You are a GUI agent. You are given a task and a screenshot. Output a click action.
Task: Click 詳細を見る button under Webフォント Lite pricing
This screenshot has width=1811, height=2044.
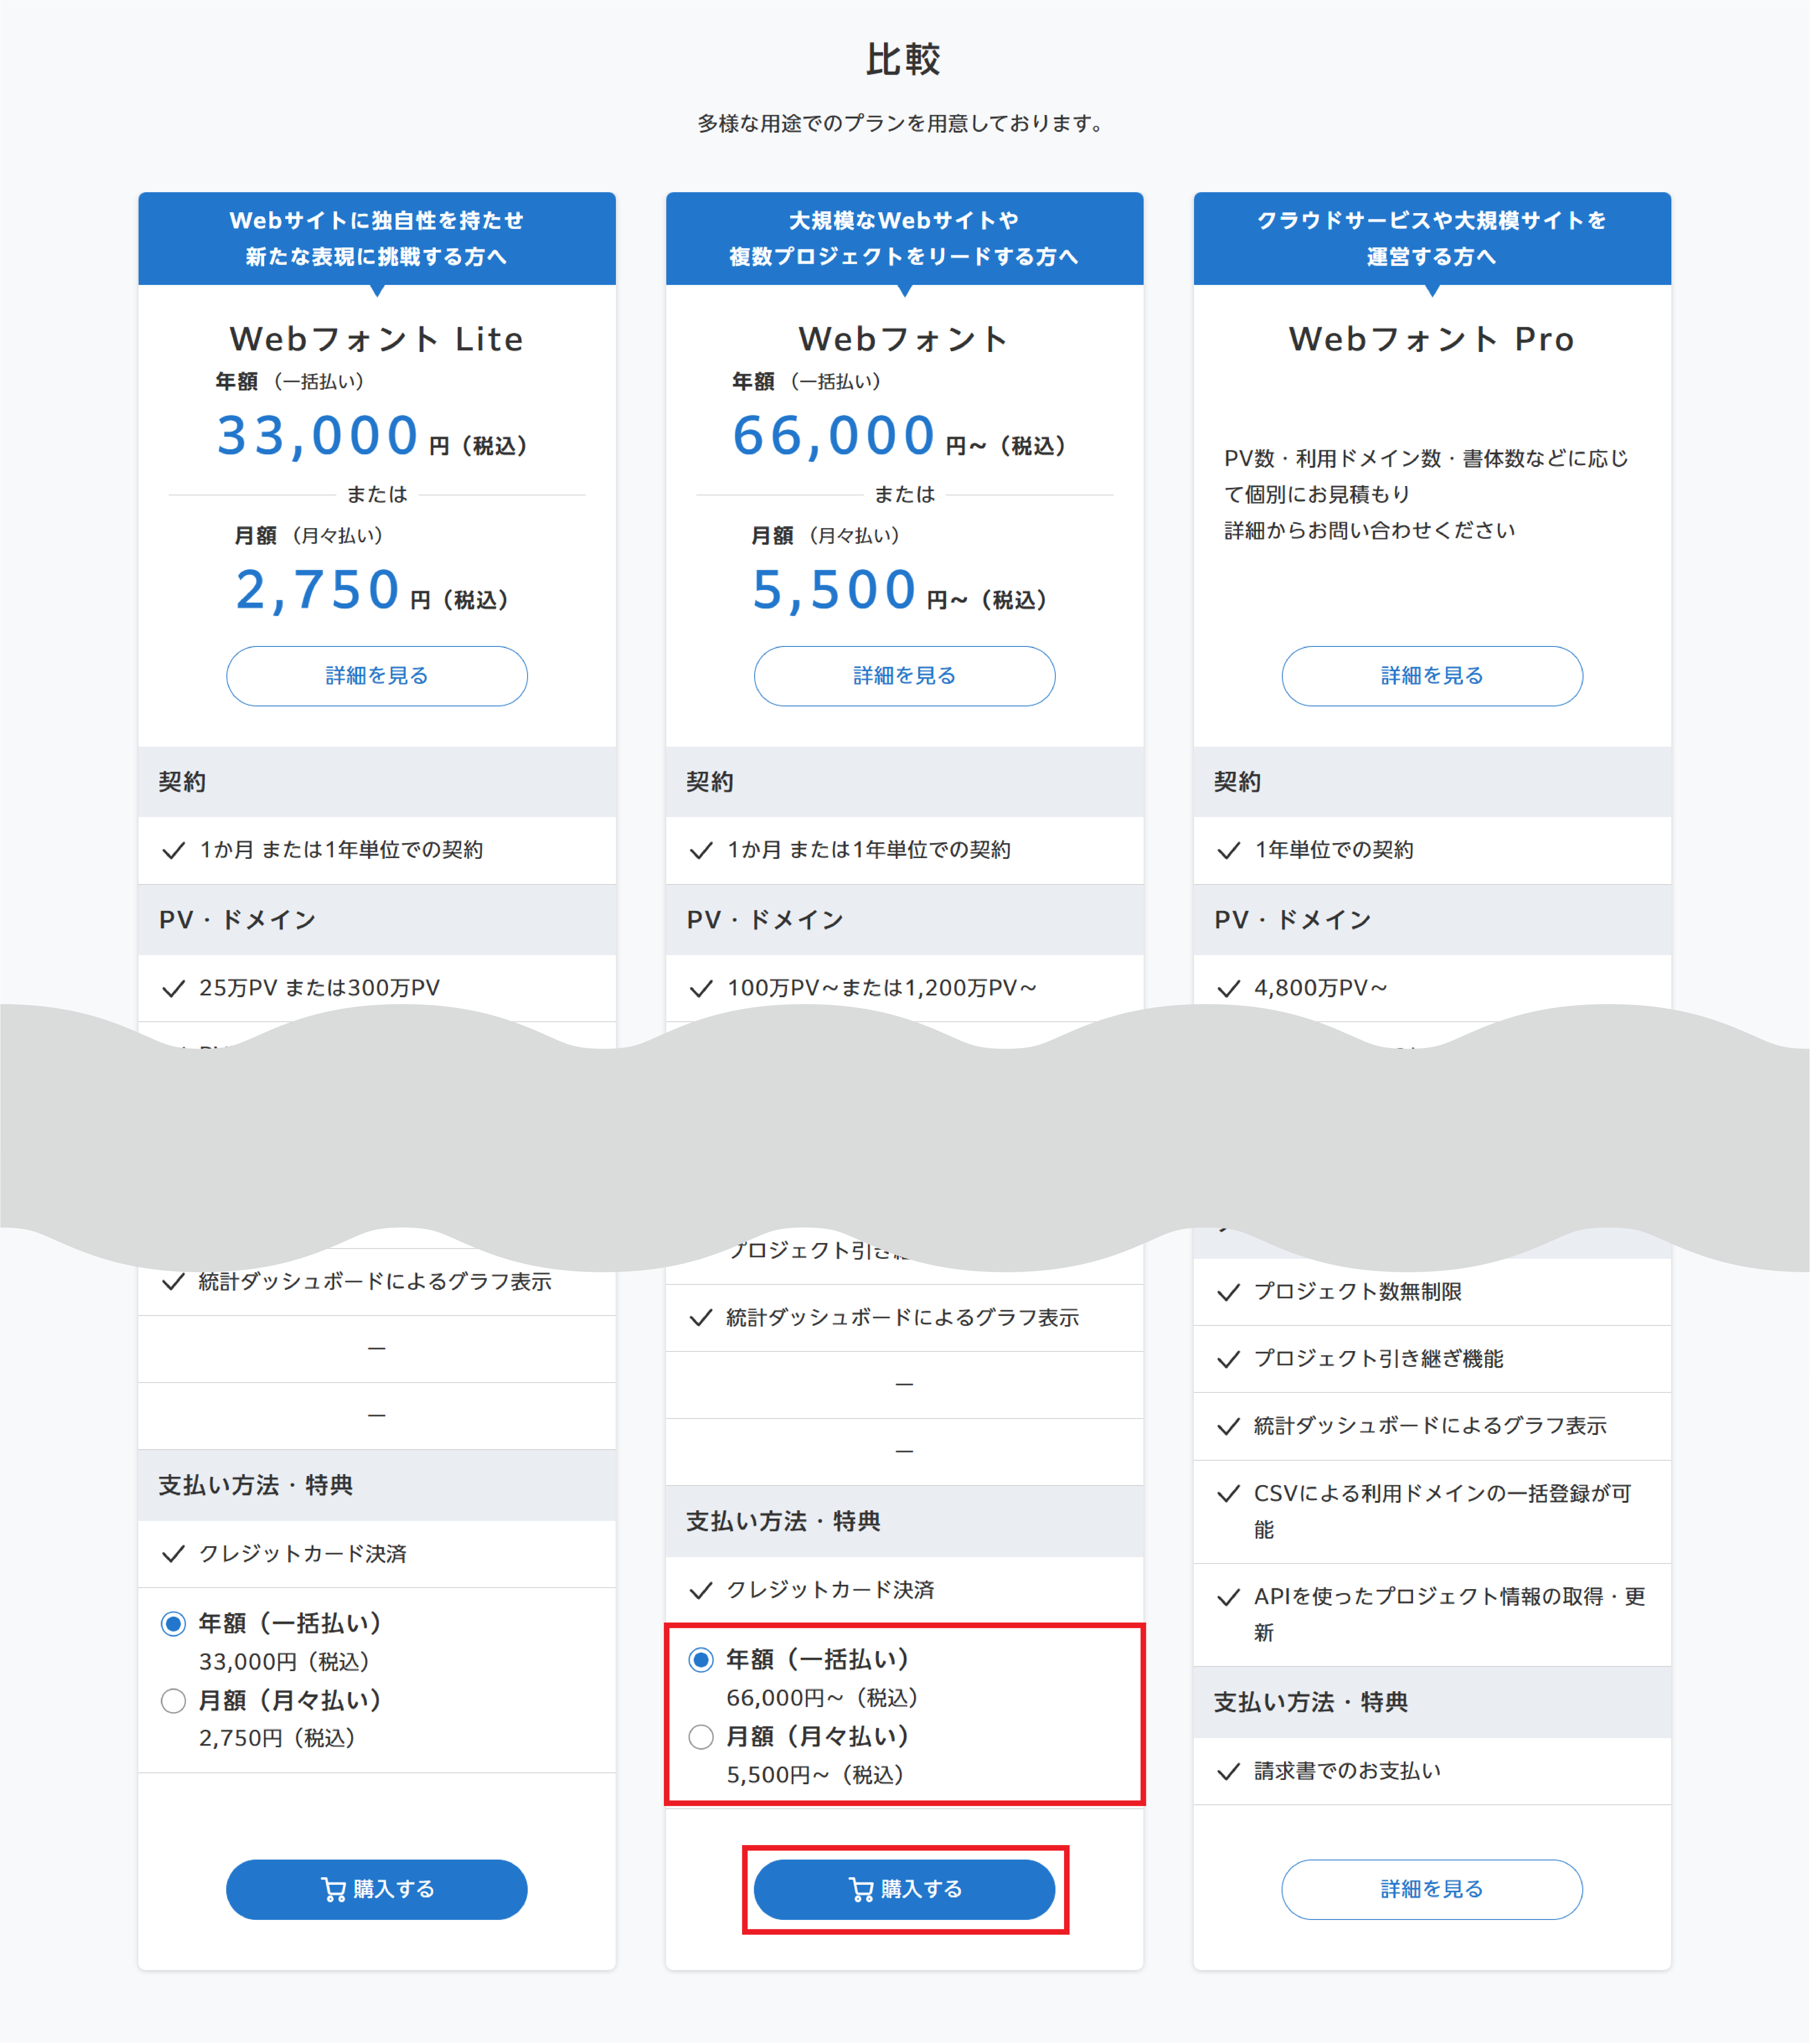(377, 676)
